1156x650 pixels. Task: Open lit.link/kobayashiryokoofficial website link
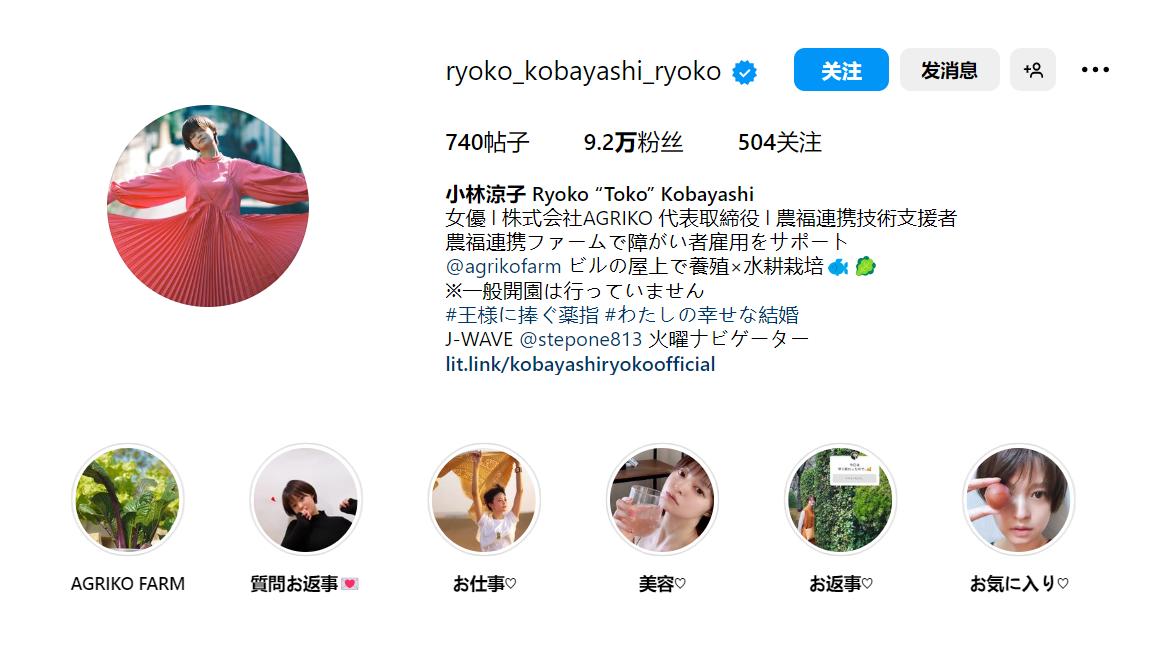[580, 364]
